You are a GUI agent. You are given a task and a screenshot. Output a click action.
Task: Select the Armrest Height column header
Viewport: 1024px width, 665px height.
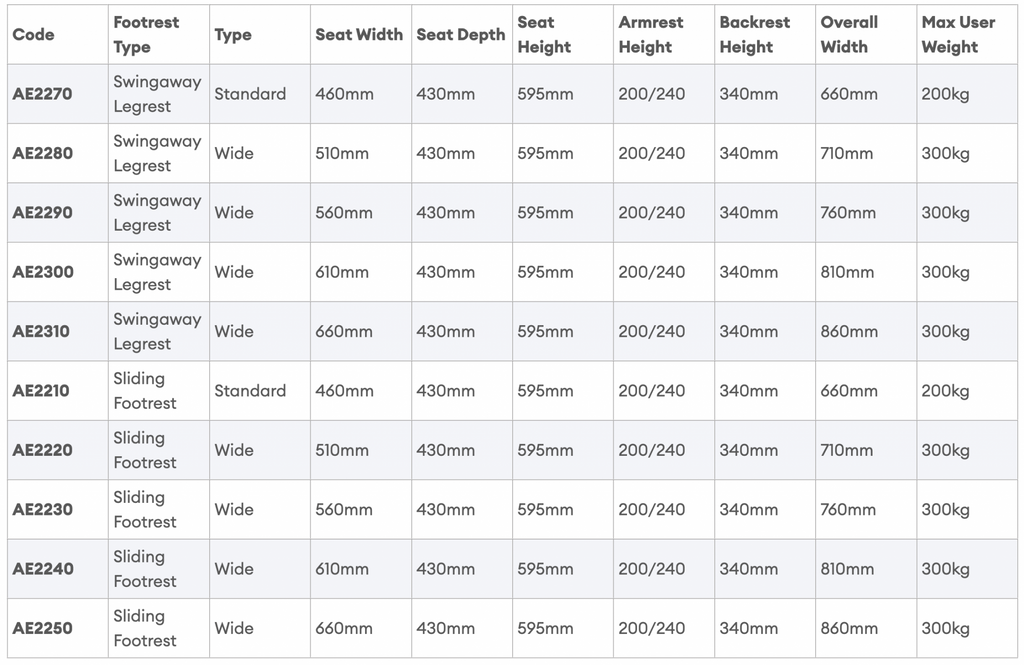pyautogui.click(x=651, y=35)
